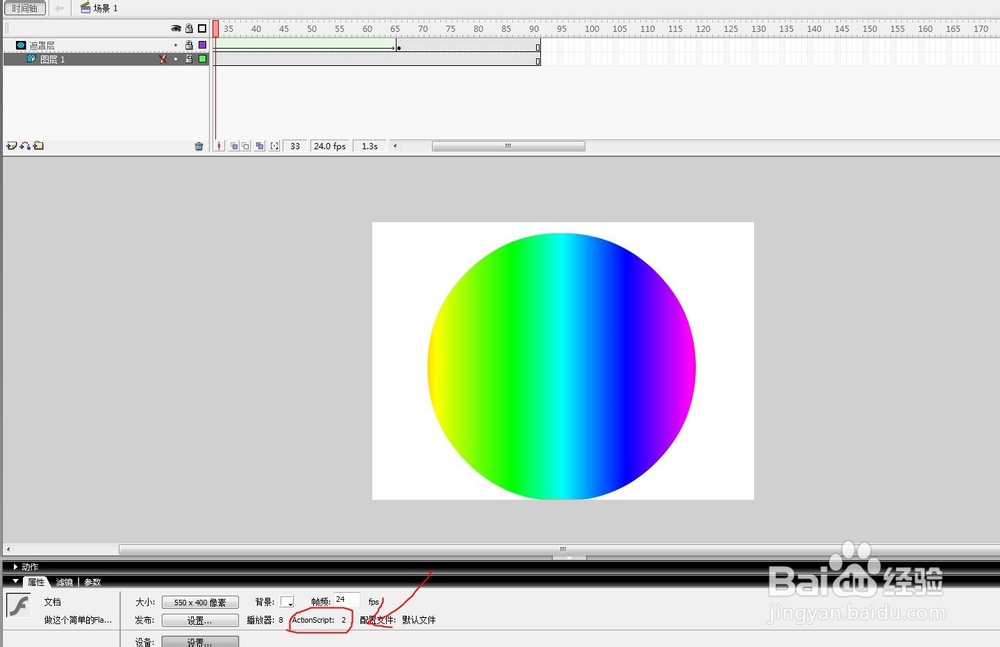
Task: Switch to the 参数 tab
Action: pos(92,582)
